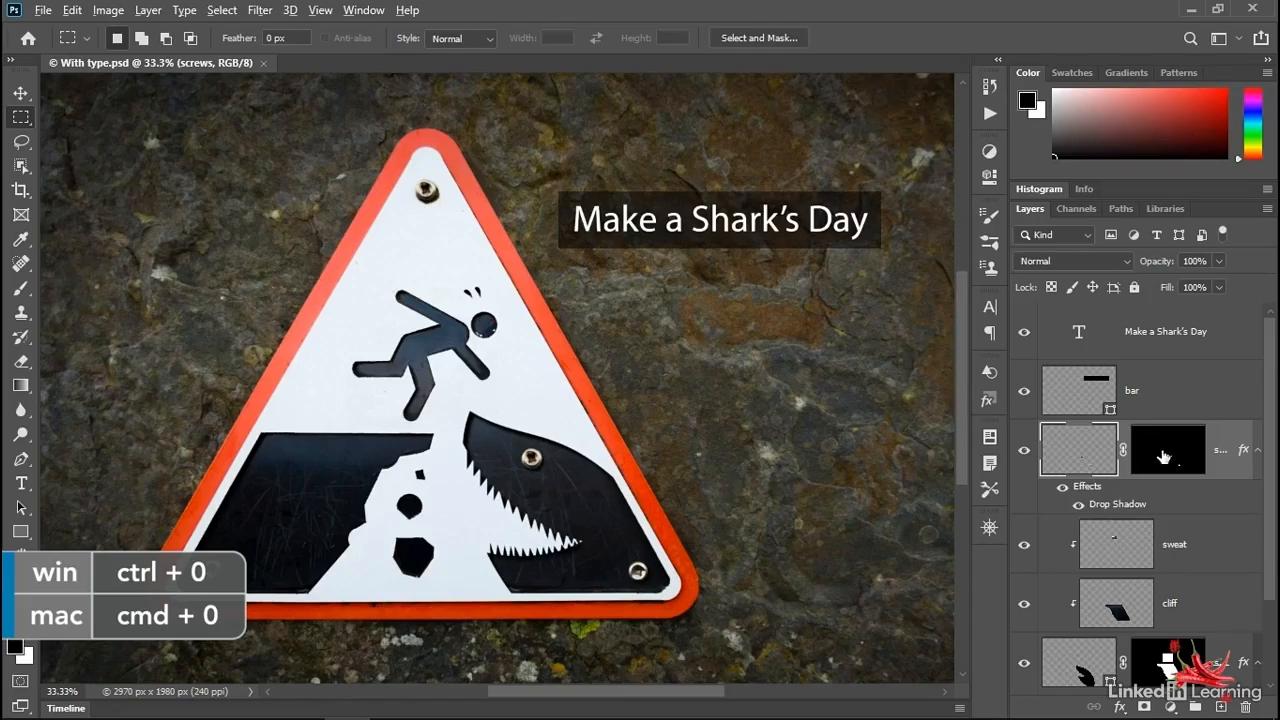1280x720 pixels.
Task: Click the Feather input field
Action: [x=286, y=38]
